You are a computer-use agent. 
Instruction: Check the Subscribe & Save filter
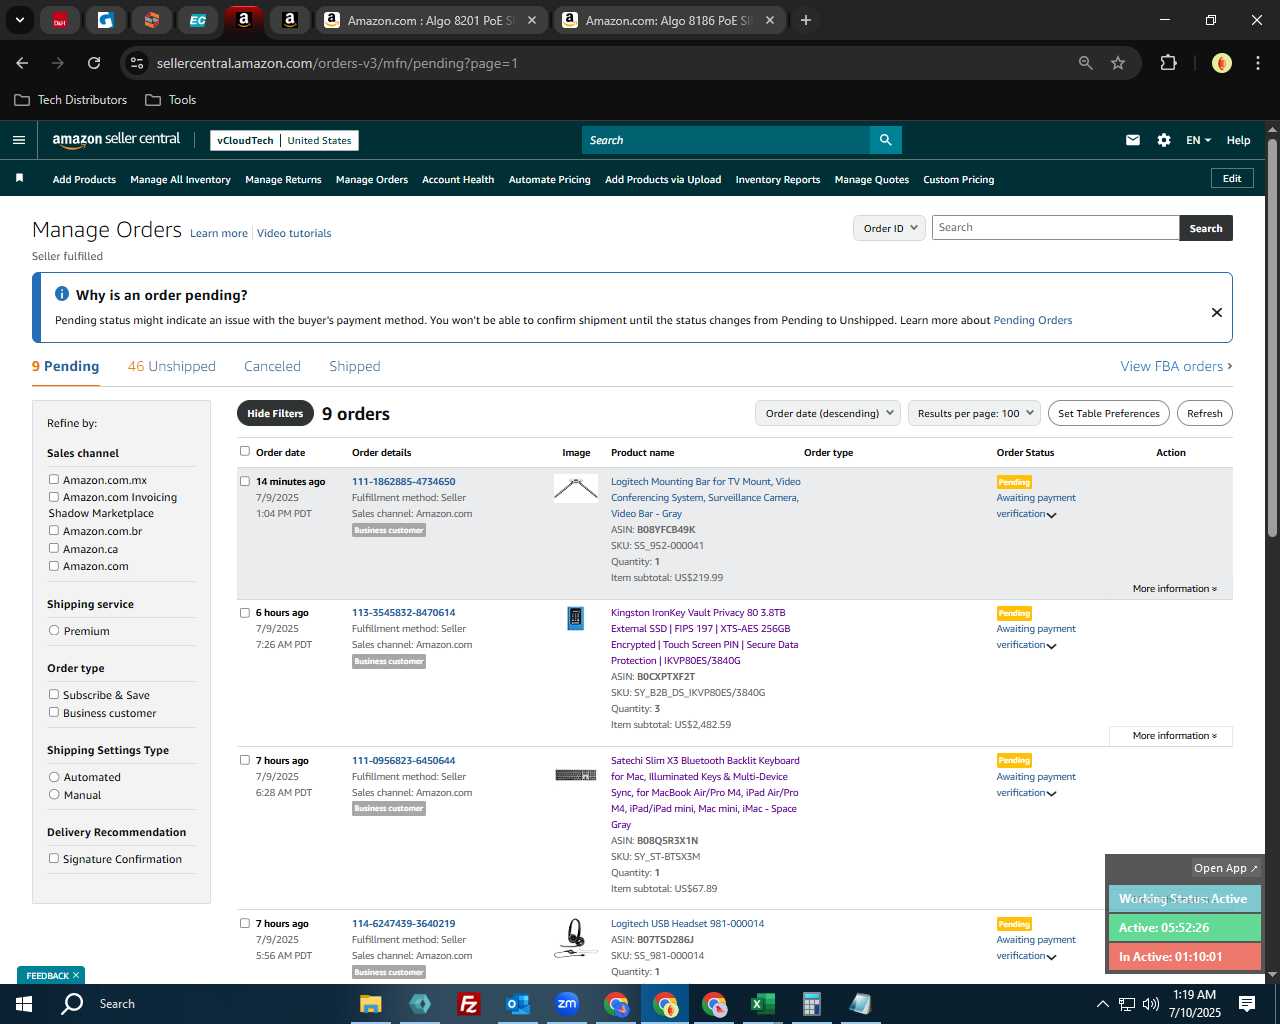[54, 694]
